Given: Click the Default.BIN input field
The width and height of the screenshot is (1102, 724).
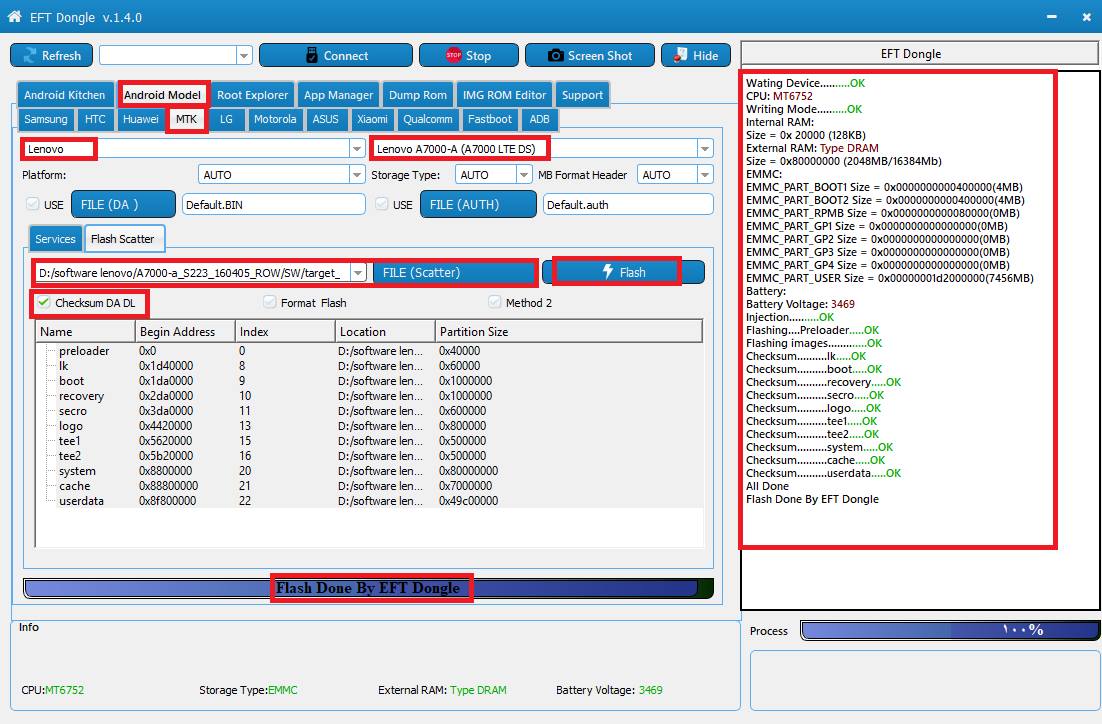Looking at the screenshot, I should (x=274, y=205).
